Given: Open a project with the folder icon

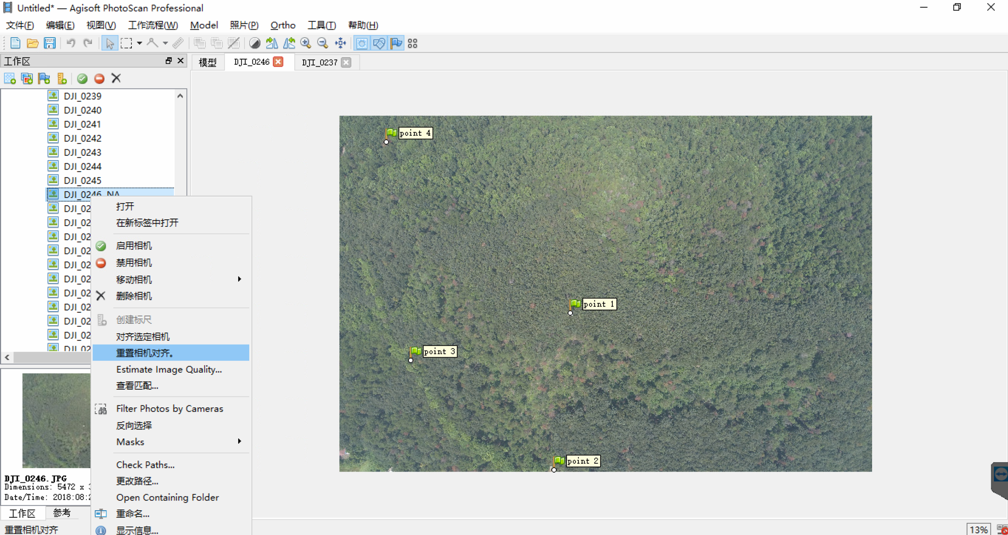Looking at the screenshot, I should click(x=32, y=43).
